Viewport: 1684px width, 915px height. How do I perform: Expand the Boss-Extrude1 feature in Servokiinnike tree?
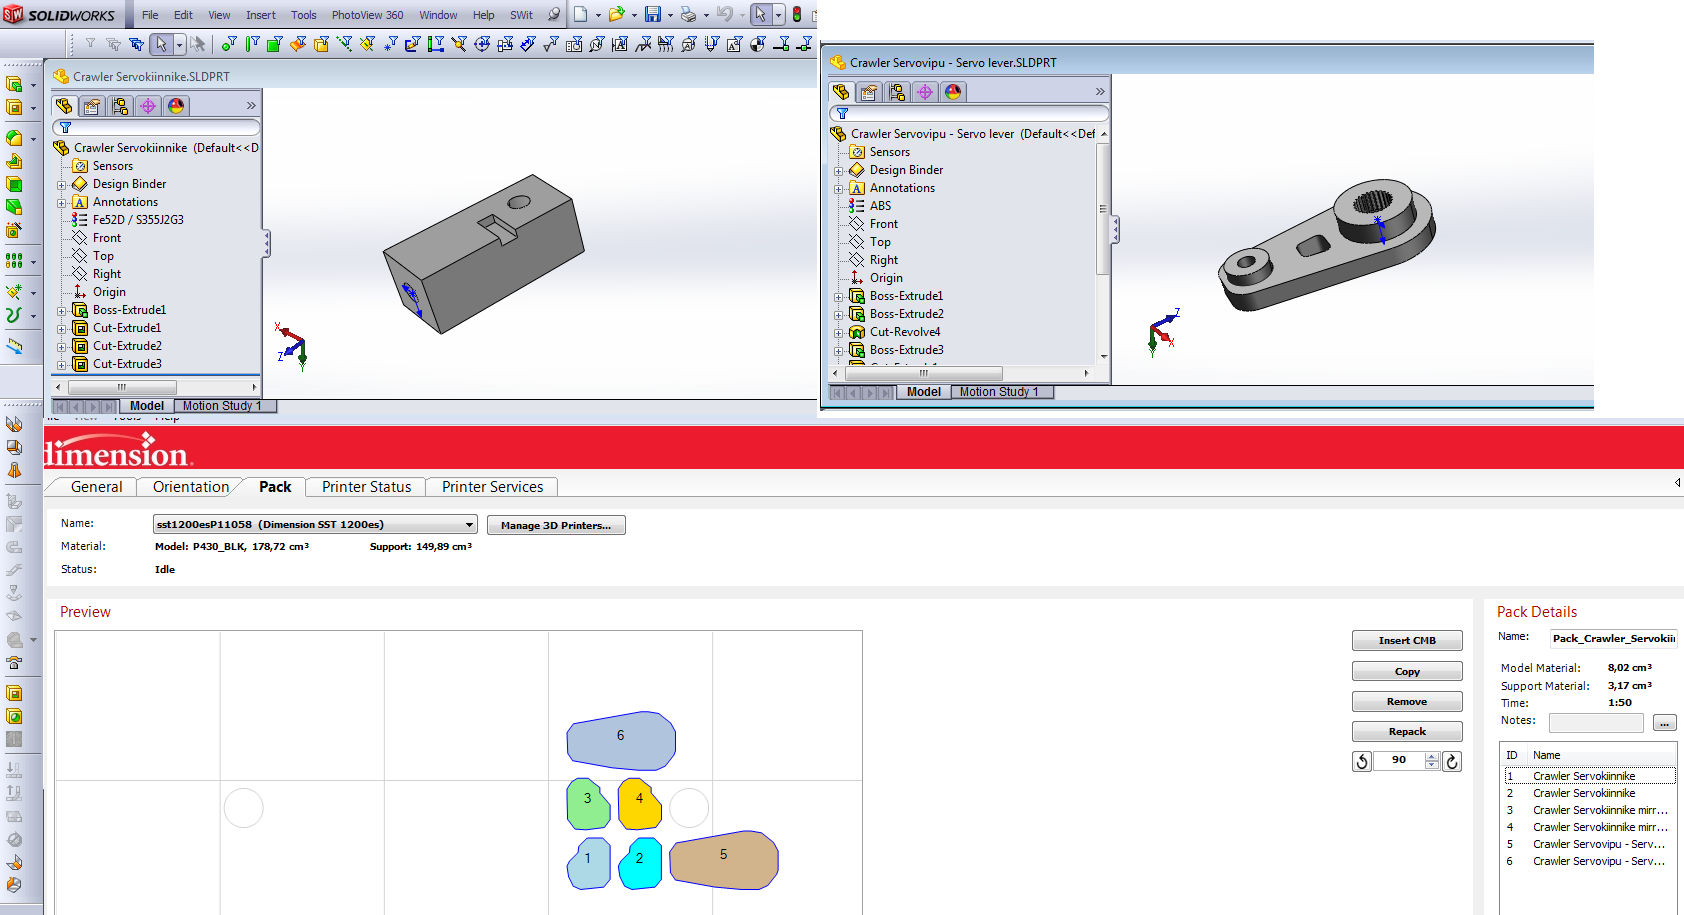[61, 311]
